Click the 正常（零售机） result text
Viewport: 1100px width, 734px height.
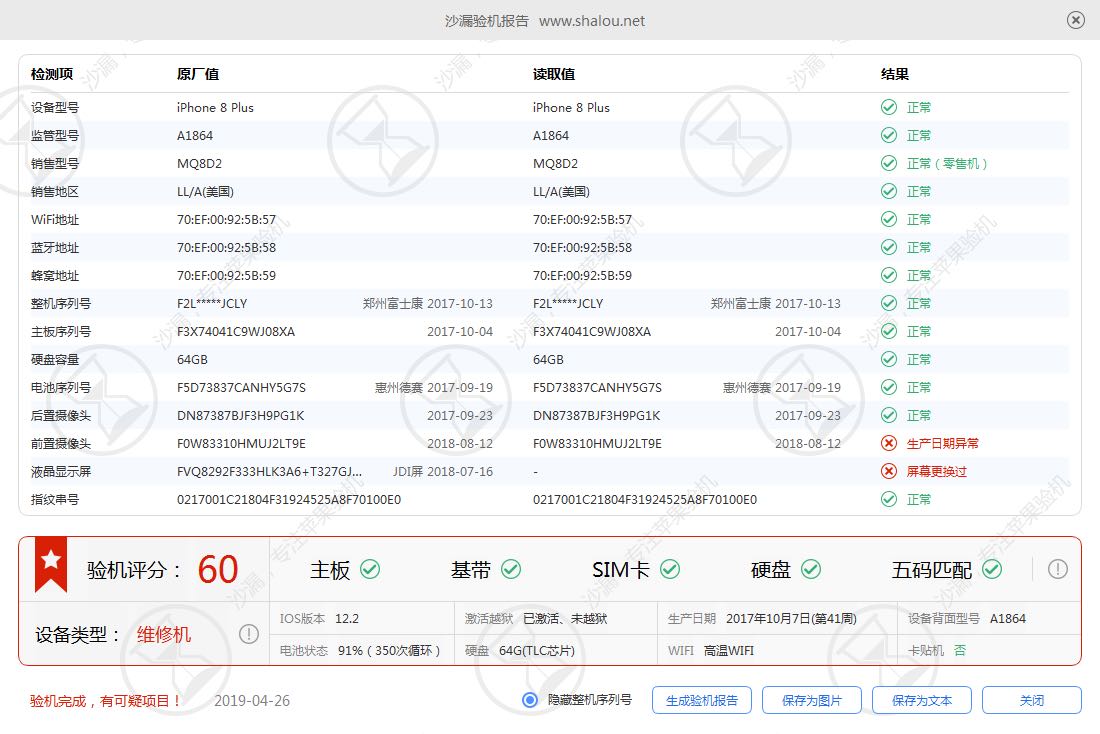[x=948, y=164]
